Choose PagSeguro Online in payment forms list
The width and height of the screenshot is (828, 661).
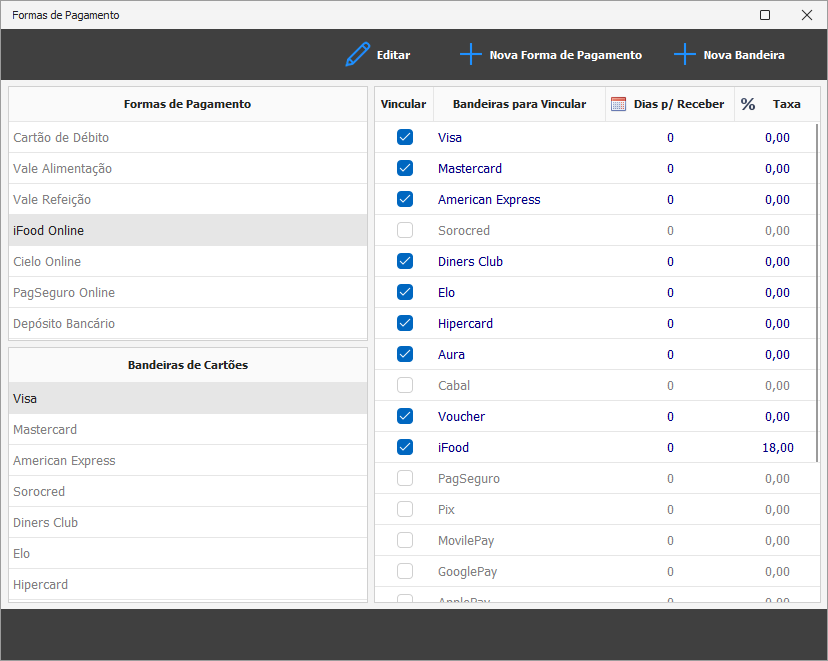click(64, 293)
